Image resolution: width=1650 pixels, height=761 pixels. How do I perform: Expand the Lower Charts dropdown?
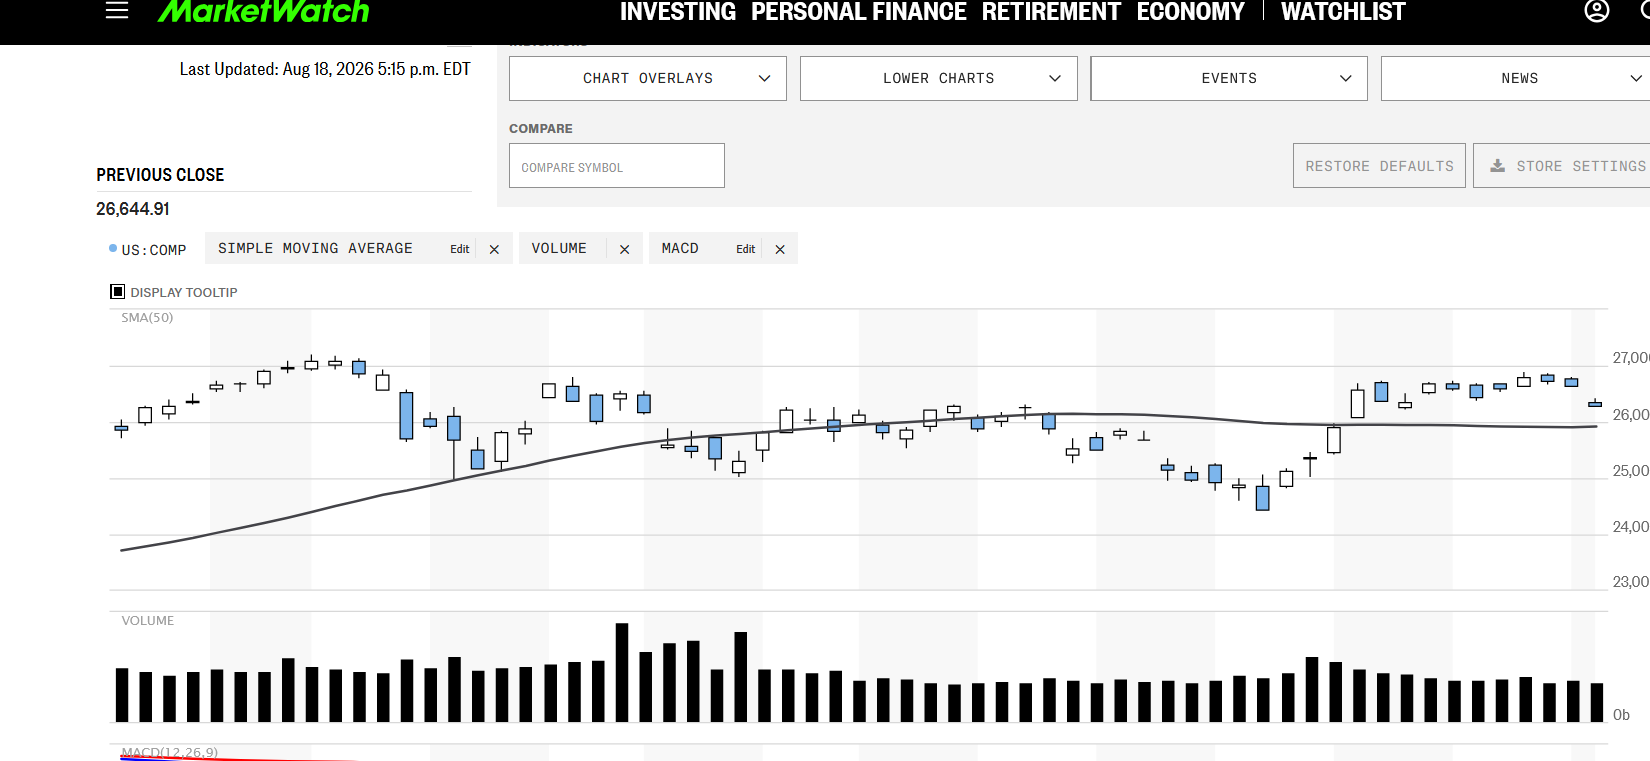[939, 78]
